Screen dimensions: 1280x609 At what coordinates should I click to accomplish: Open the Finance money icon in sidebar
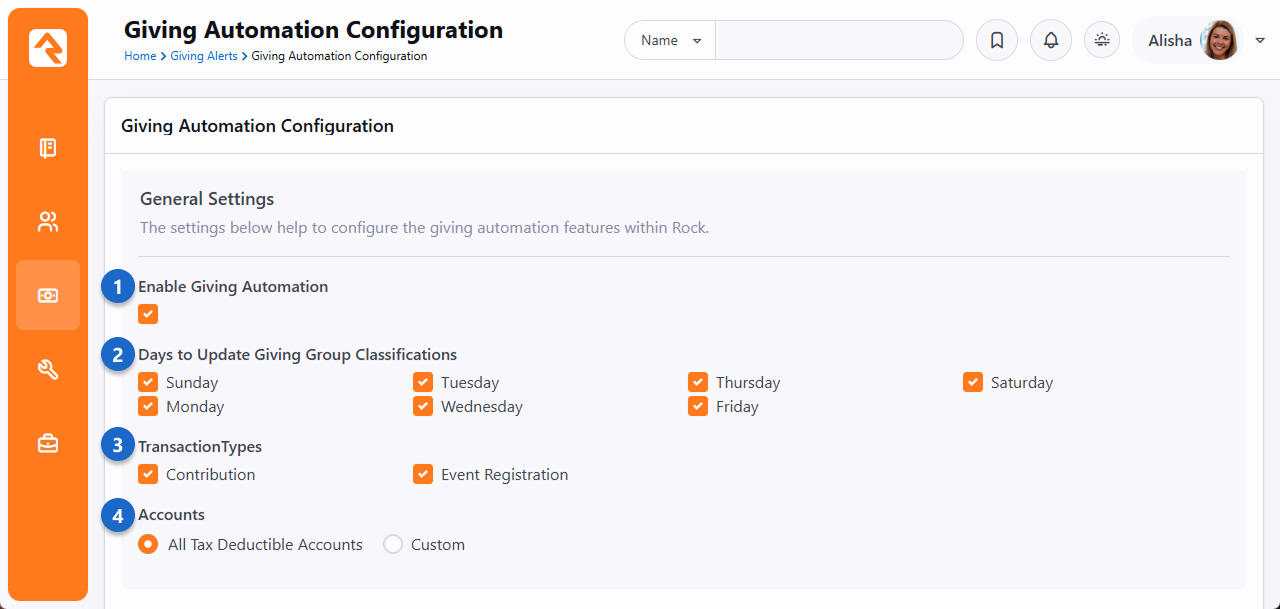[48, 295]
